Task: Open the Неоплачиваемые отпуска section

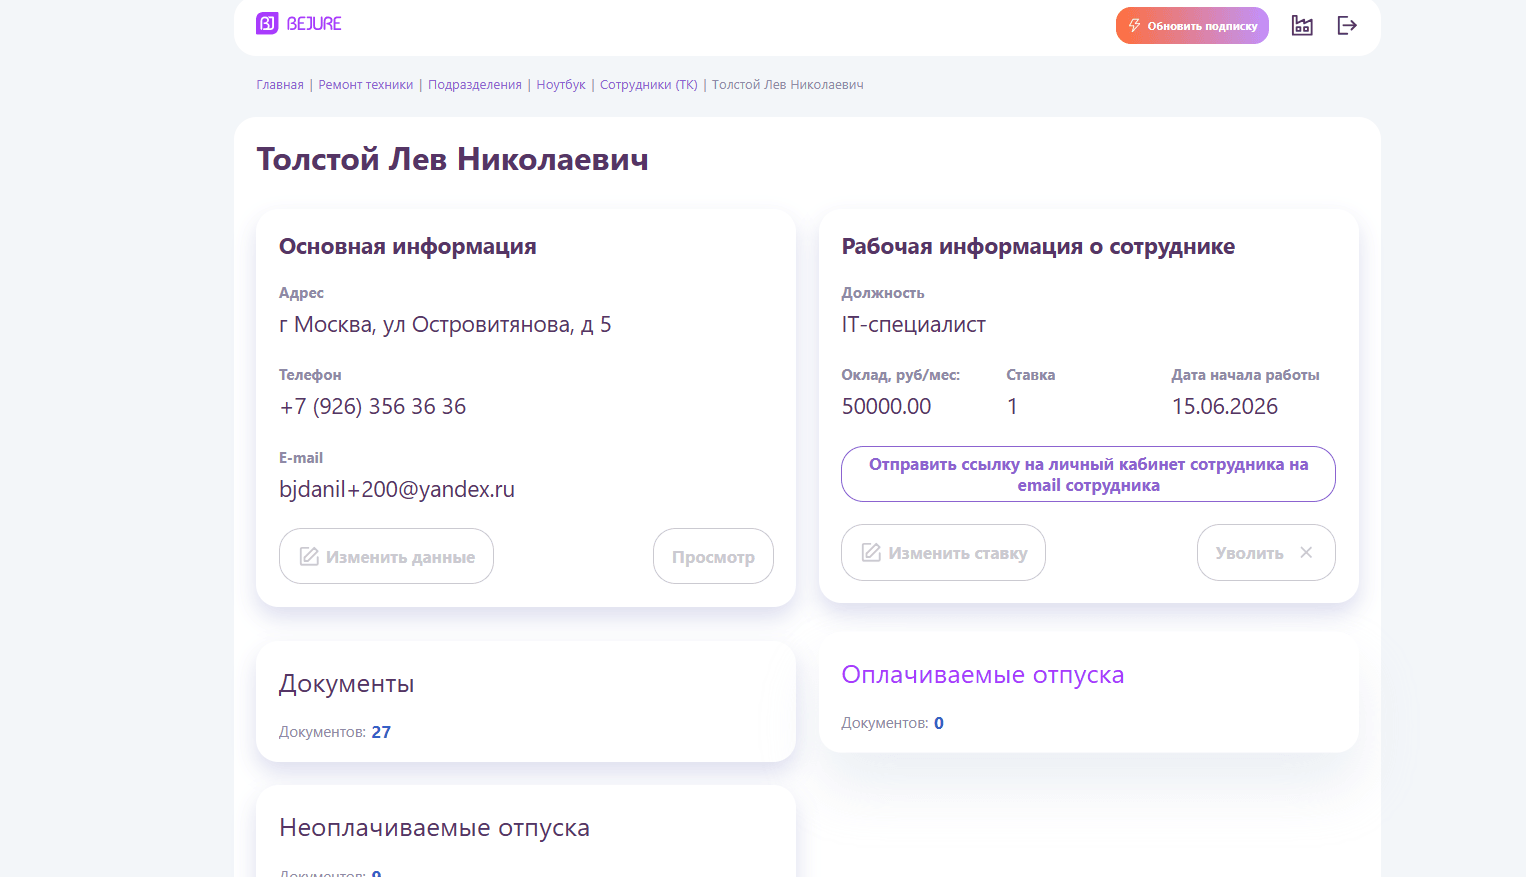Action: pos(434,828)
